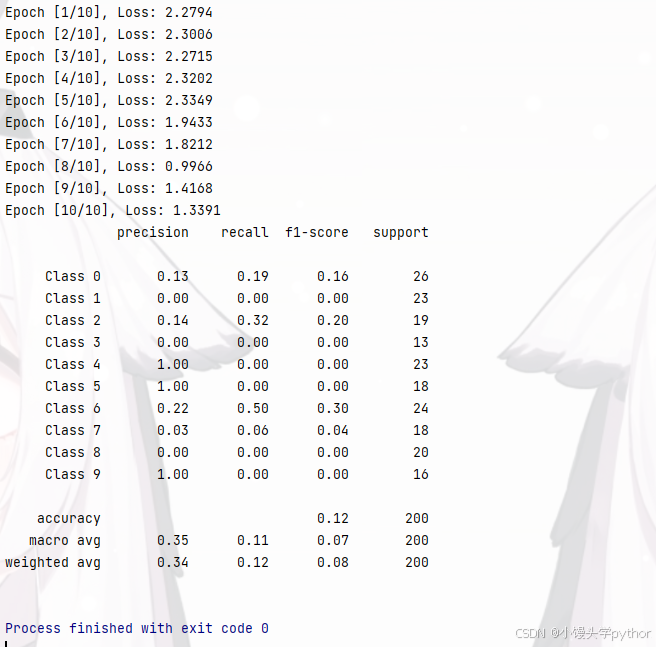Click the "Class 5" row label
Screen dimensions: 656x647
(73, 386)
